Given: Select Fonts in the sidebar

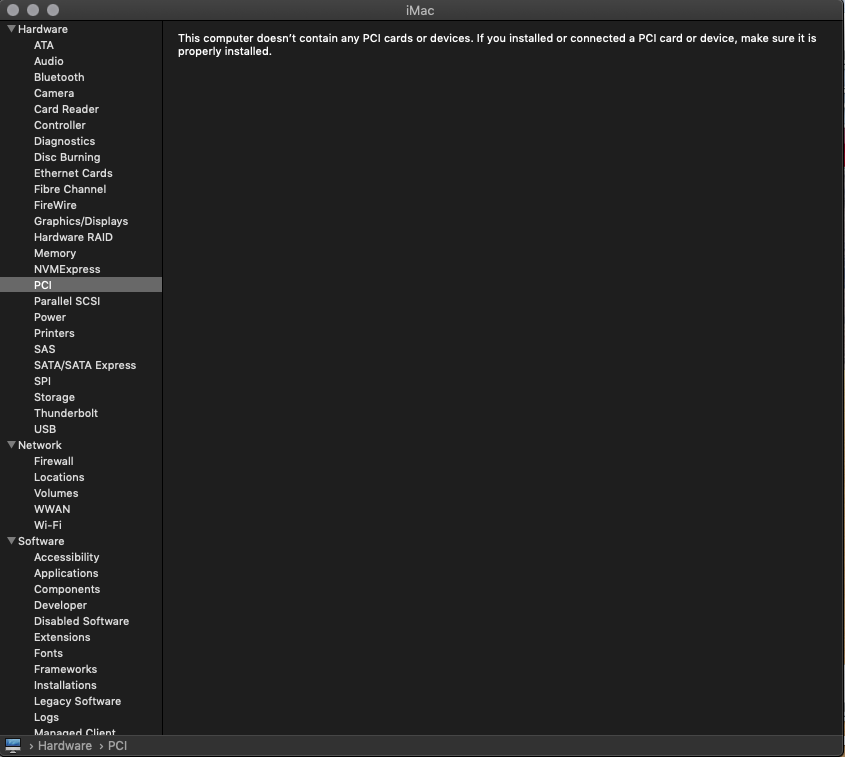Looking at the screenshot, I should (48, 653).
